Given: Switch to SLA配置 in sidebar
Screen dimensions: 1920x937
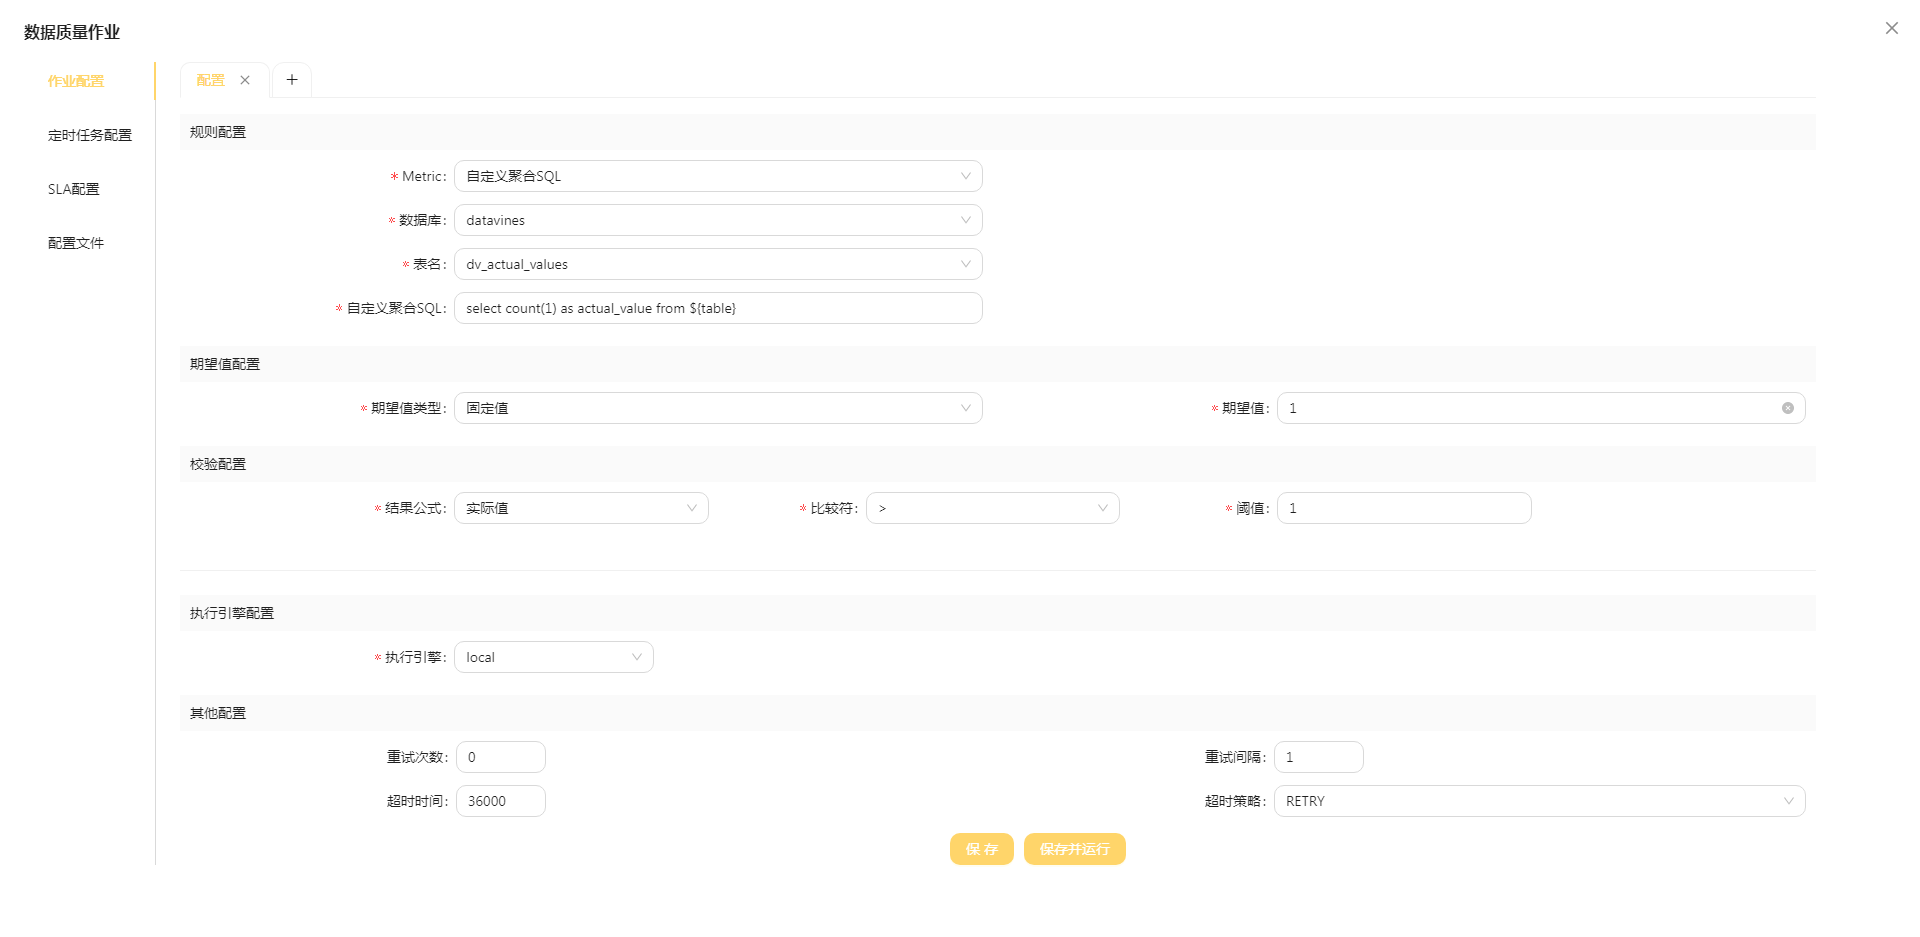Looking at the screenshot, I should 74,189.
